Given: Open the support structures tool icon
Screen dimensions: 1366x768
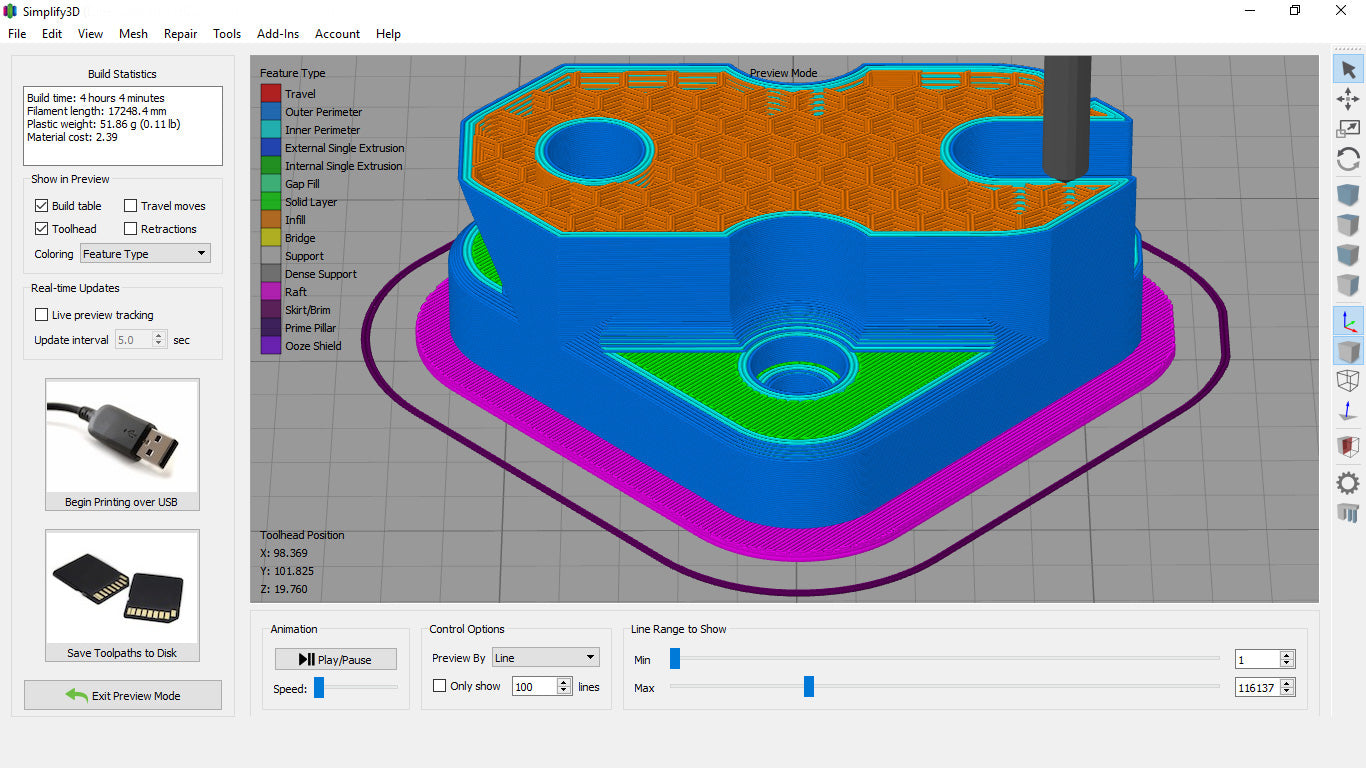Looking at the screenshot, I should pos(1348,514).
